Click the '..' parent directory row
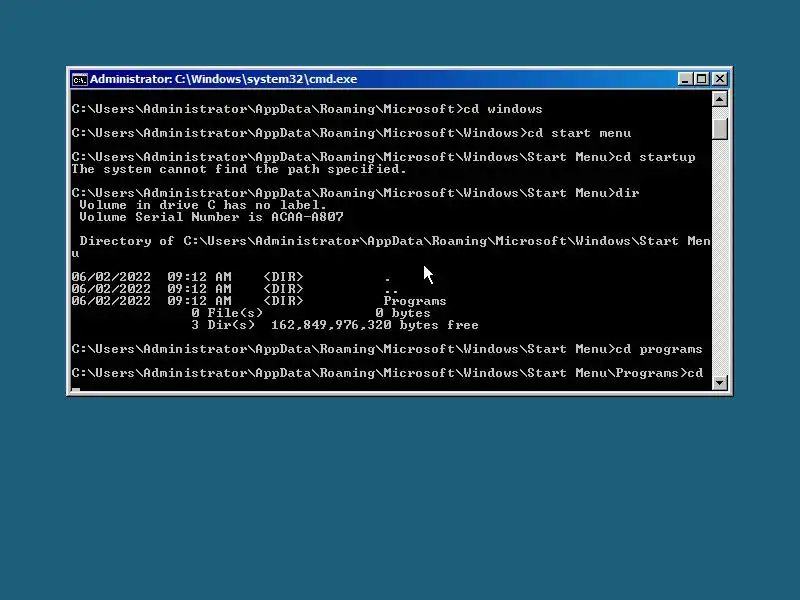The width and height of the screenshot is (800, 600). [235, 289]
